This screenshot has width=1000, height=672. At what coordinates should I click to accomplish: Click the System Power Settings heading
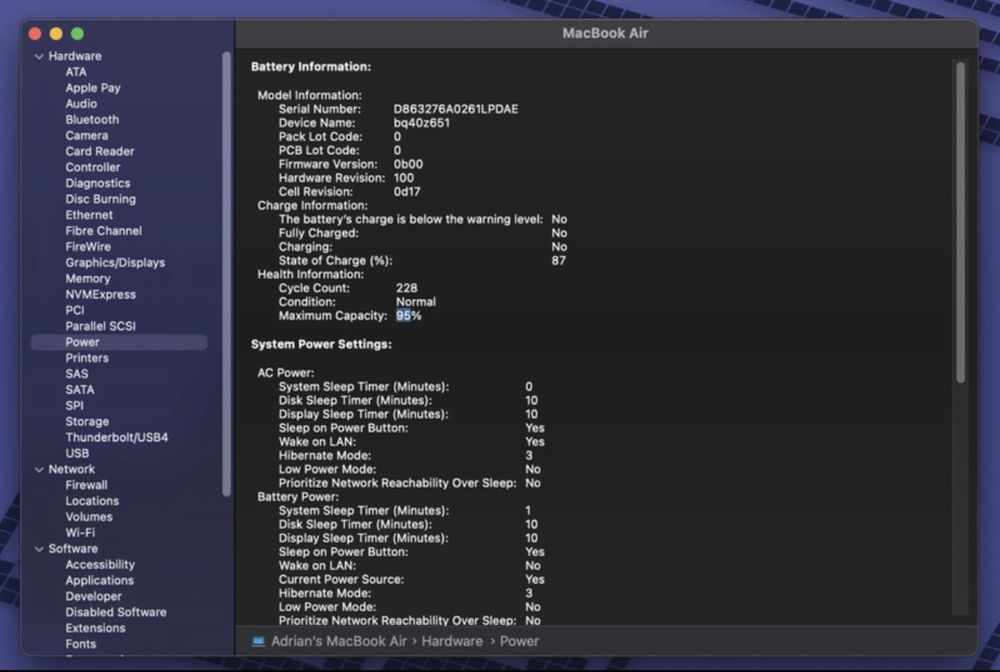pos(321,345)
